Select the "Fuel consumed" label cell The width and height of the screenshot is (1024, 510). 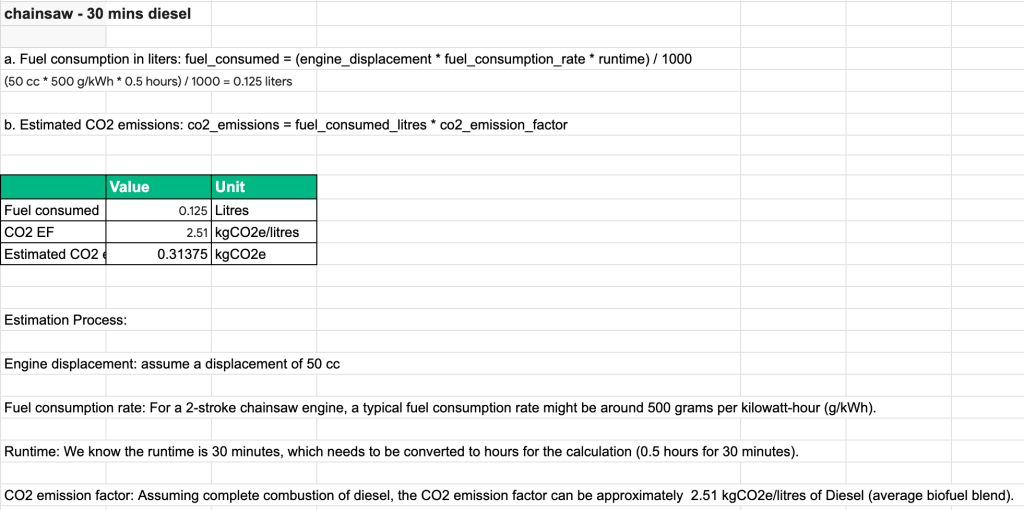click(x=53, y=210)
